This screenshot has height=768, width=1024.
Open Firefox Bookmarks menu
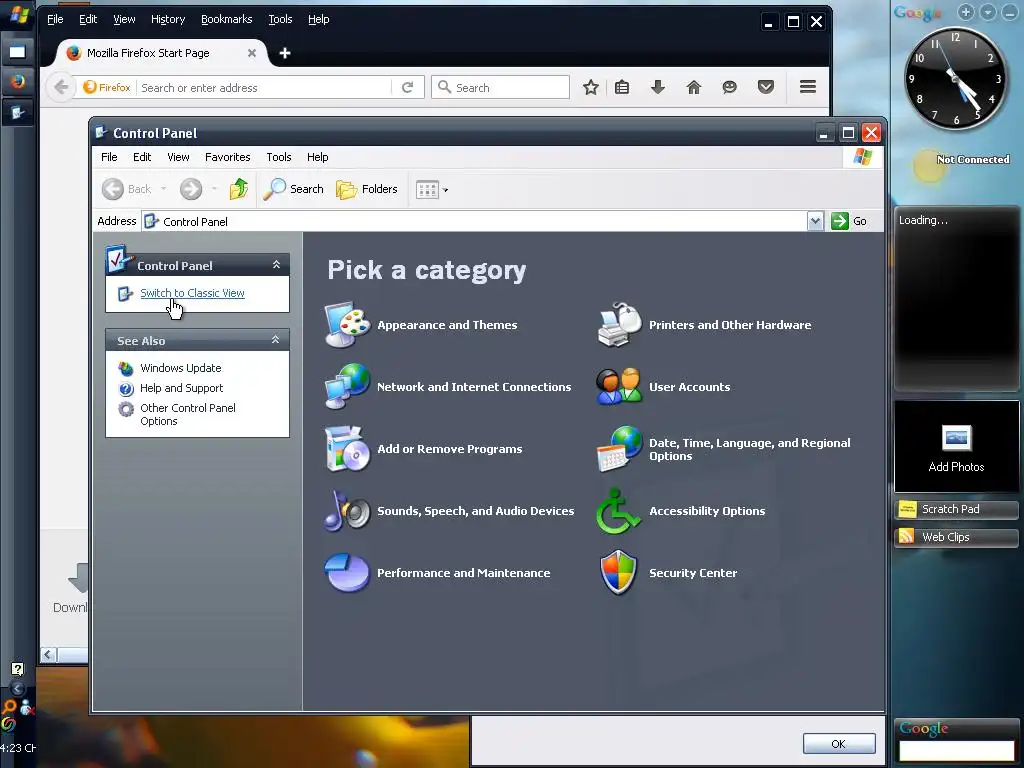pos(227,20)
